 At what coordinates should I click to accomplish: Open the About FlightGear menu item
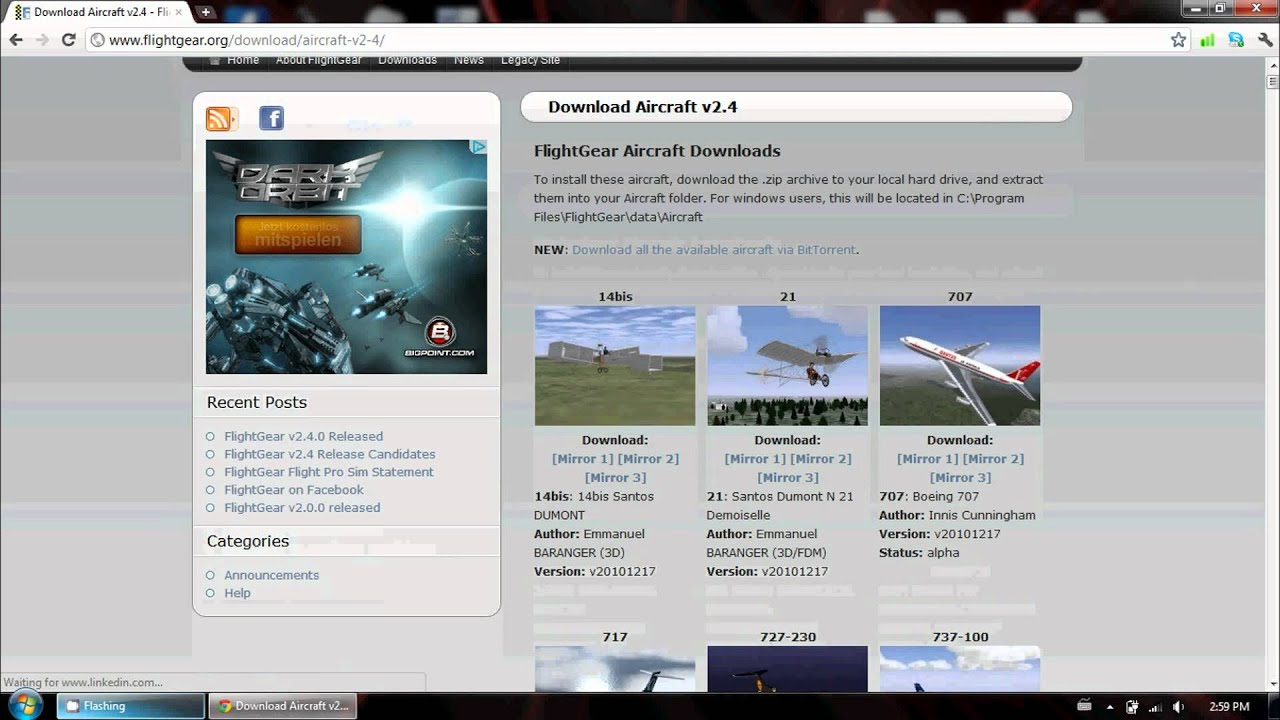tap(319, 60)
